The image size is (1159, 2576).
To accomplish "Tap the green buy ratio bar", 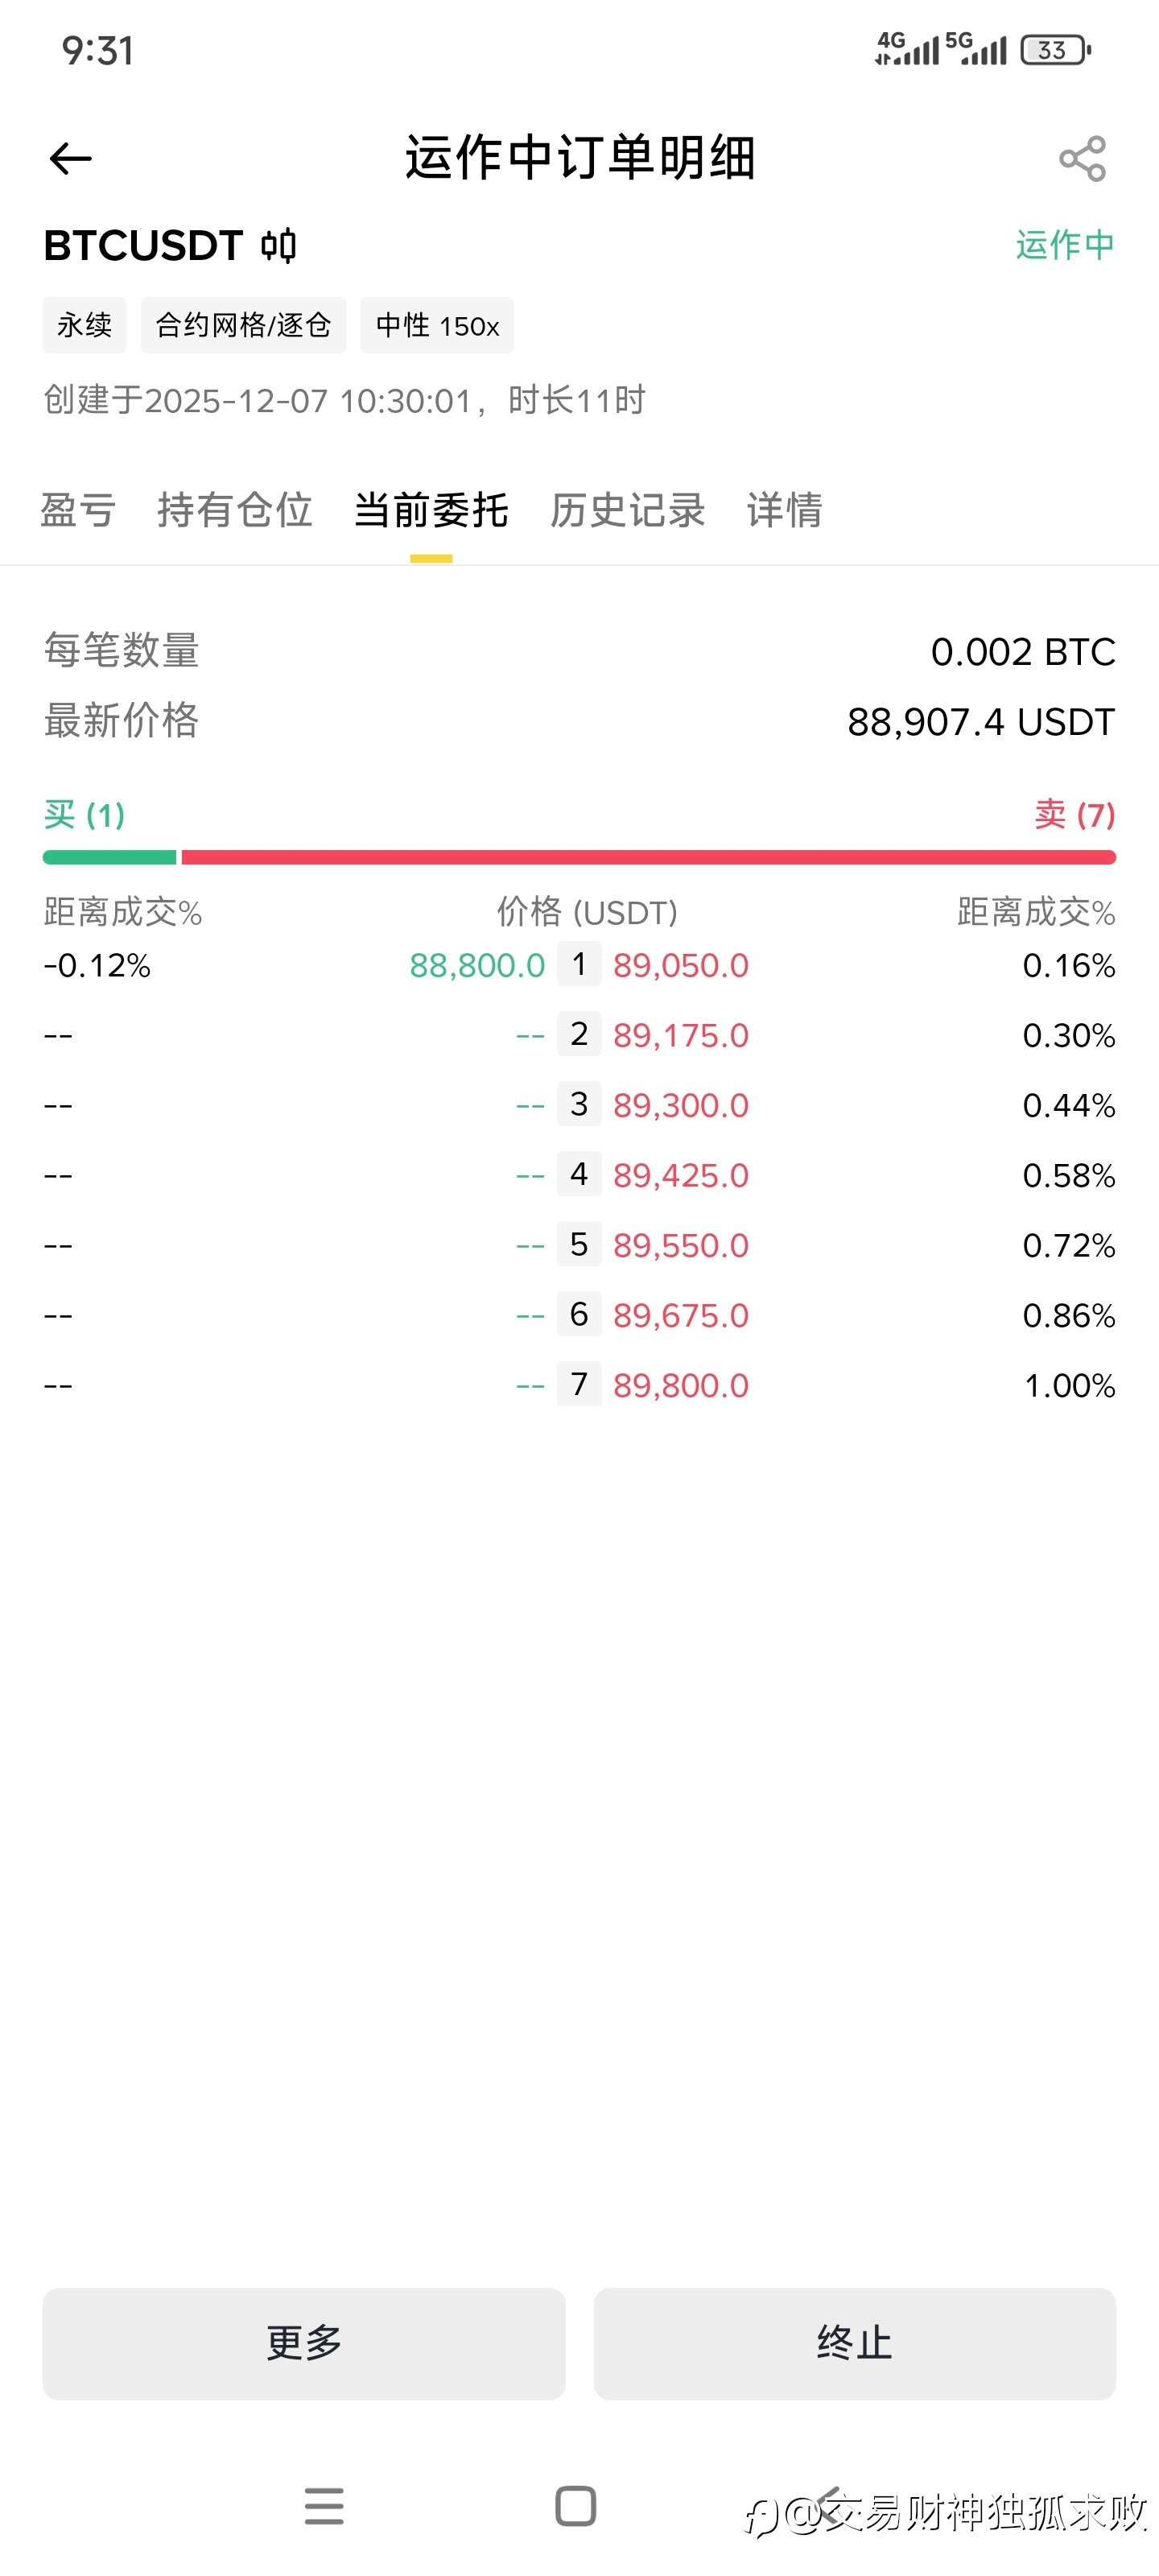I will tap(109, 857).
